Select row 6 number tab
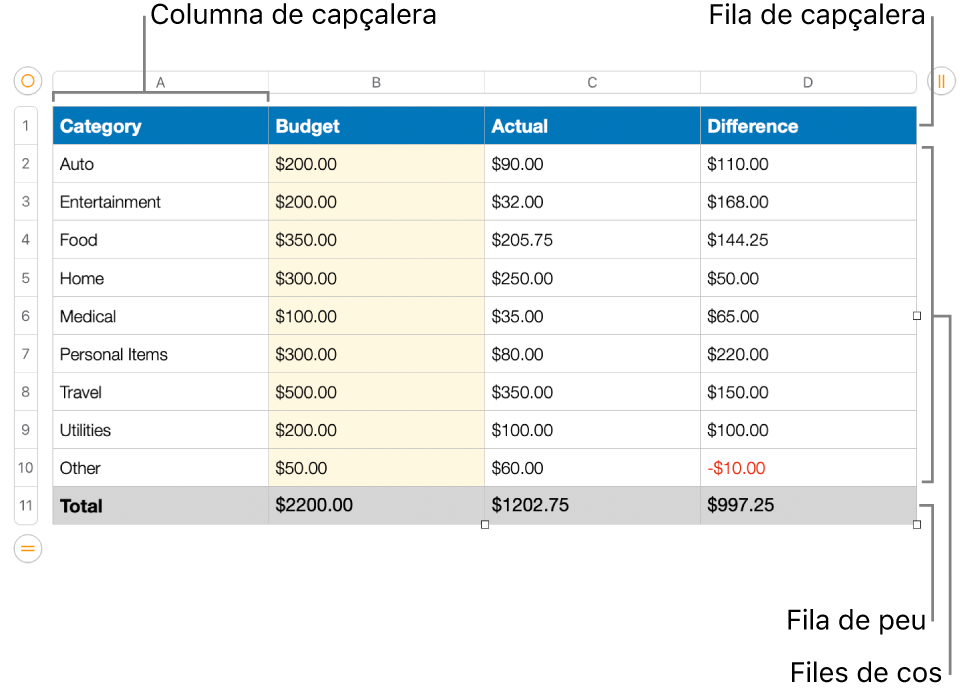This screenshot has height=692, width=968. click(26, 316)
